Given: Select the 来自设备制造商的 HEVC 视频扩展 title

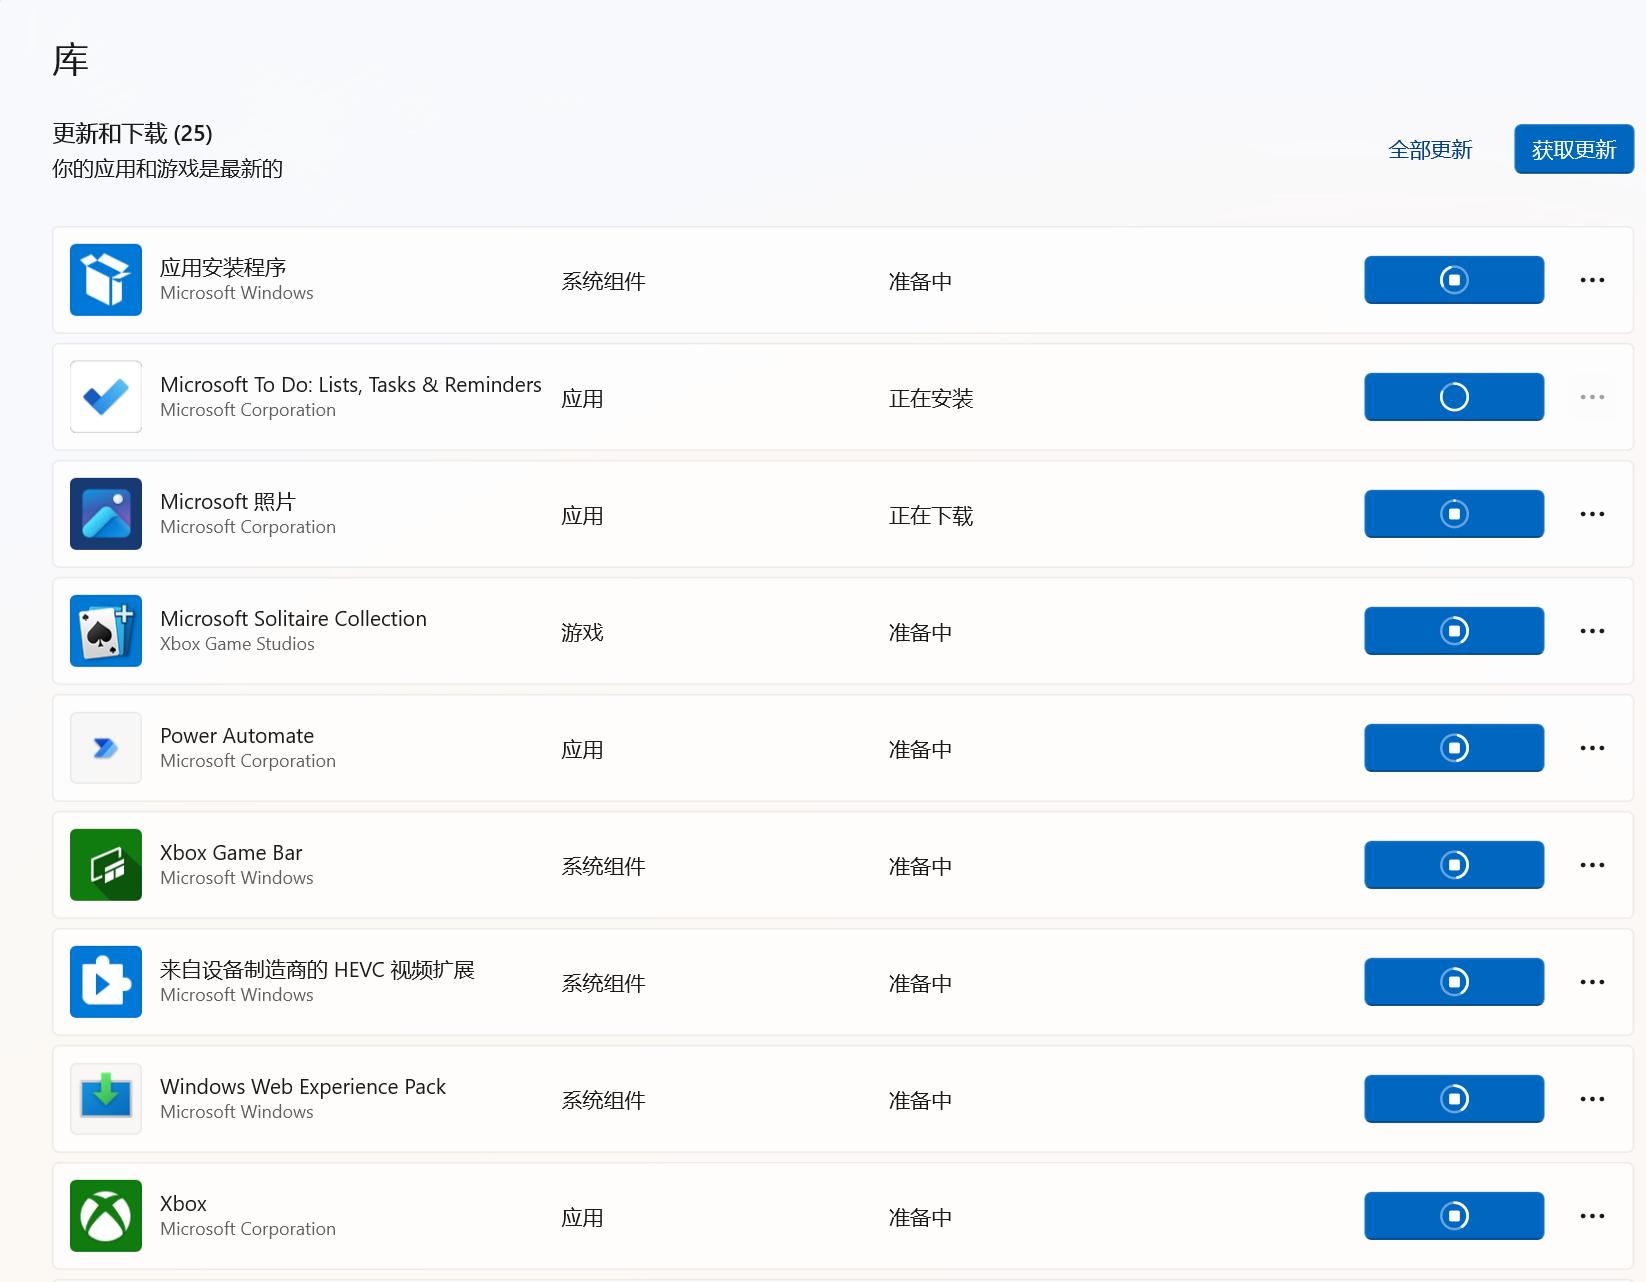Looking at the screenshot, I should click(317, 969).
